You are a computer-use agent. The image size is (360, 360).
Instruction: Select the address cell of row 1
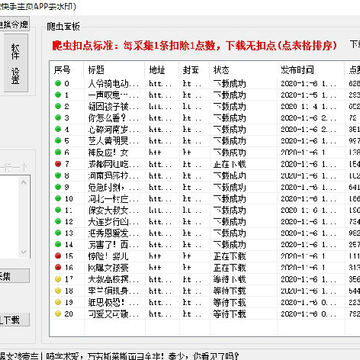[x=160, y=95]
